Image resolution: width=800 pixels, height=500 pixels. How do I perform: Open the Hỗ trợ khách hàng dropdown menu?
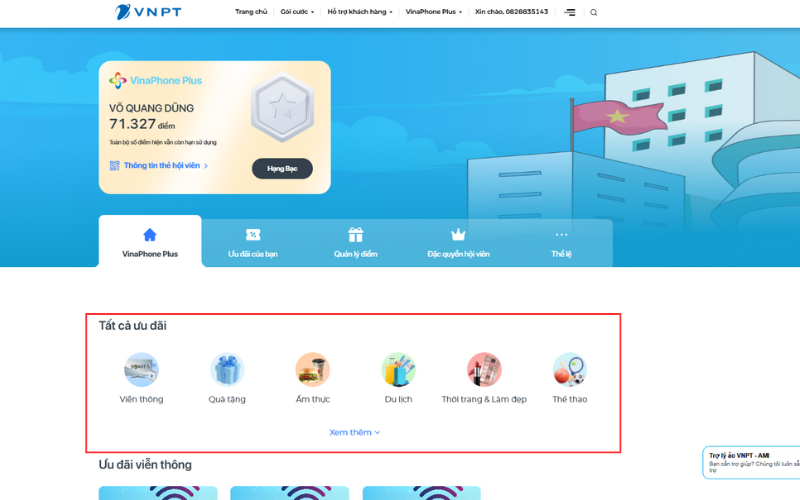point(360,11)
